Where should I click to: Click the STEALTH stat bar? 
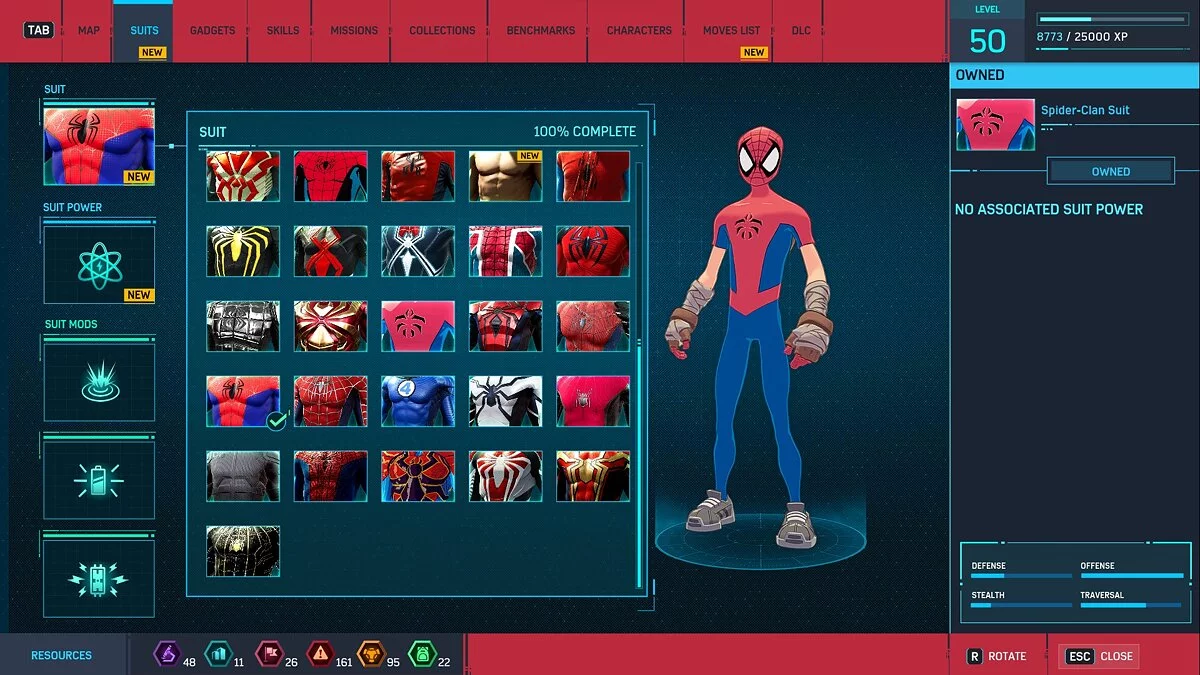1019,606
